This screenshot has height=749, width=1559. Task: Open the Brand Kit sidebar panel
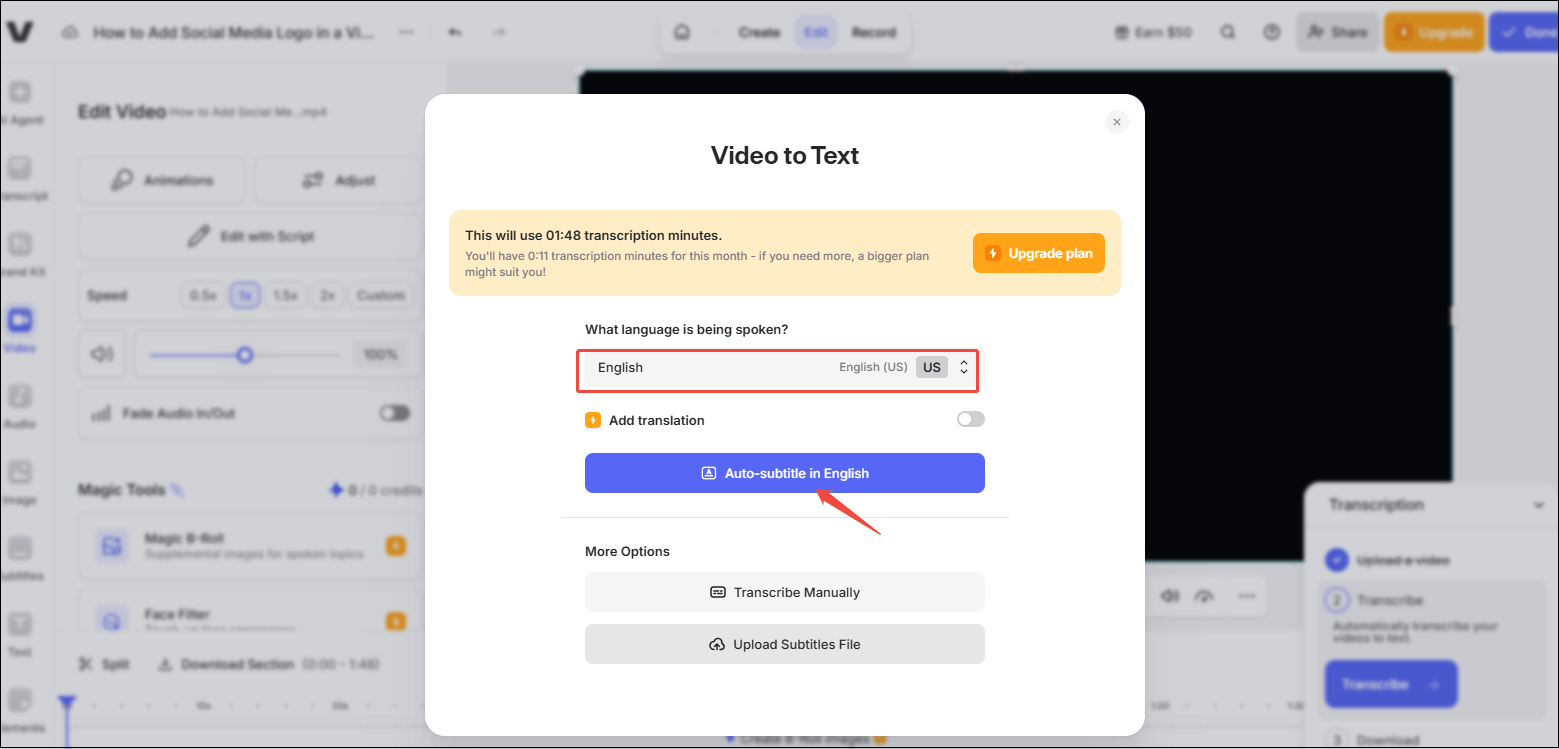20,254
